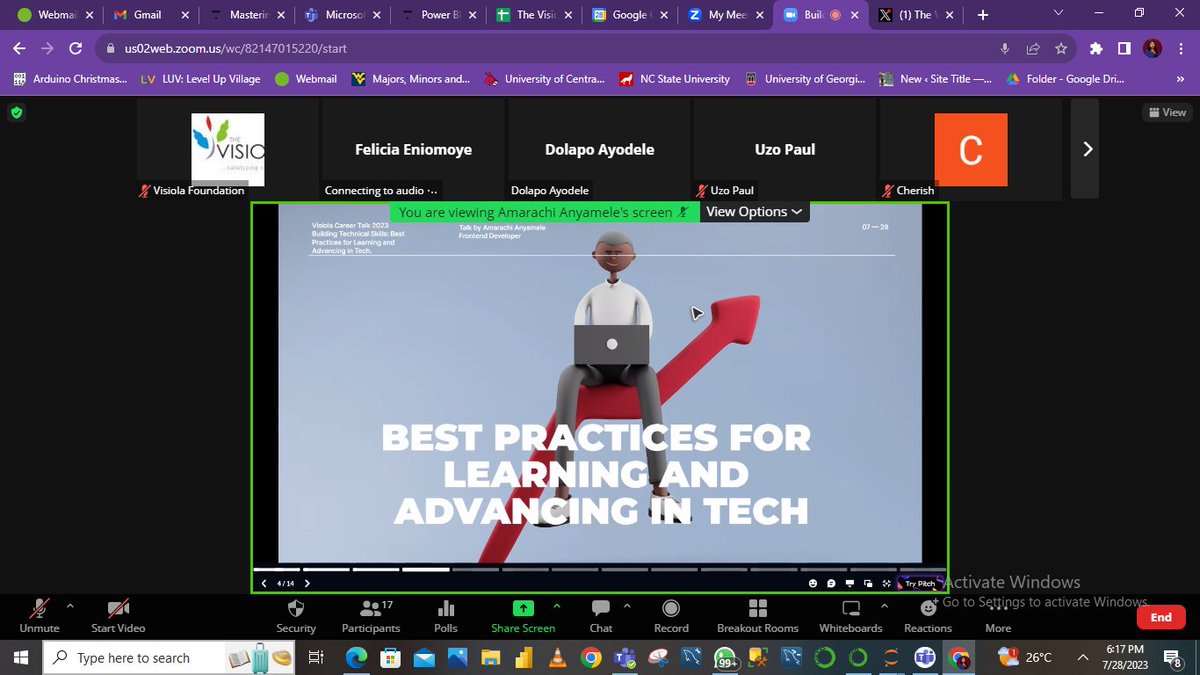
Task: Unmute the Zoom microphone
Action: pyautogui.click(x=39, y=616)
